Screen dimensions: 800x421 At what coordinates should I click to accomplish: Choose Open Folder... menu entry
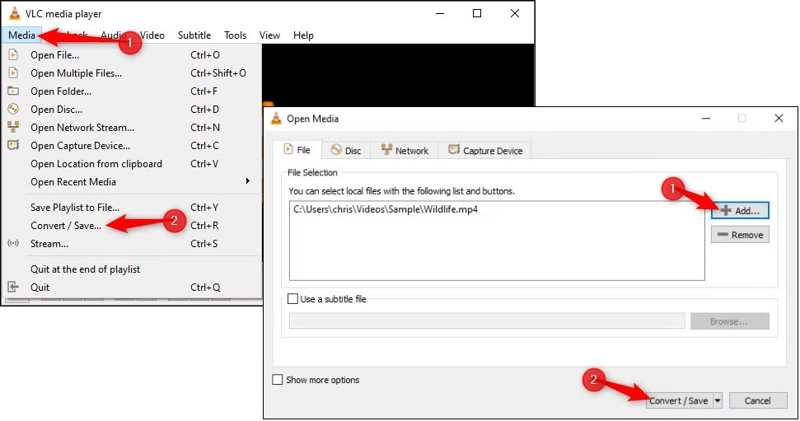pos(132,91)
